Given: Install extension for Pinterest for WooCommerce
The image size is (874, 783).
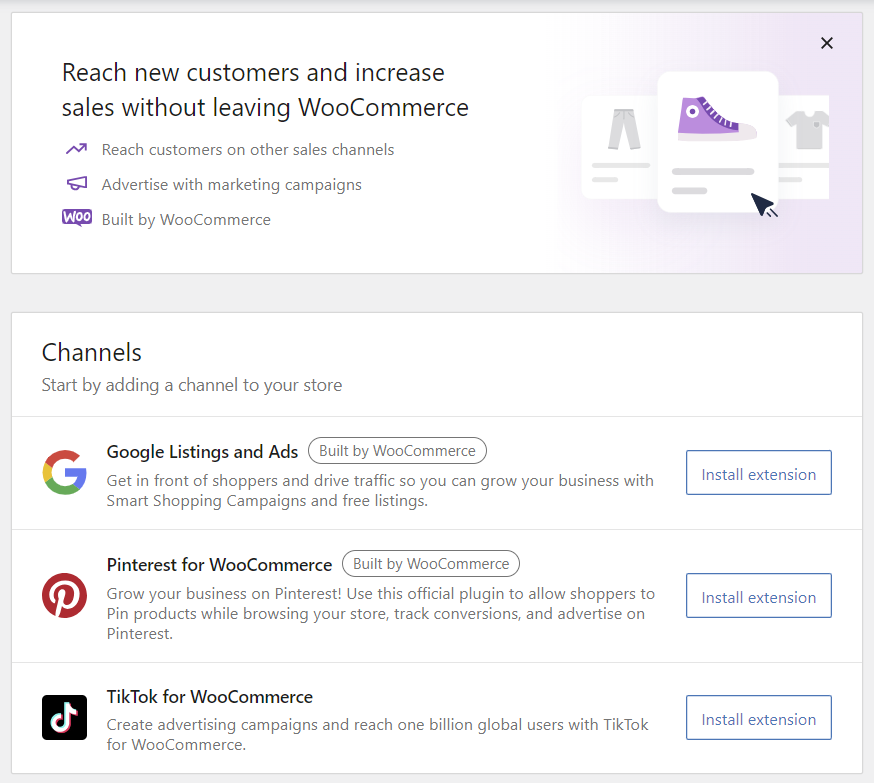Looking at the screenshot, I should (x=758, y=595).
